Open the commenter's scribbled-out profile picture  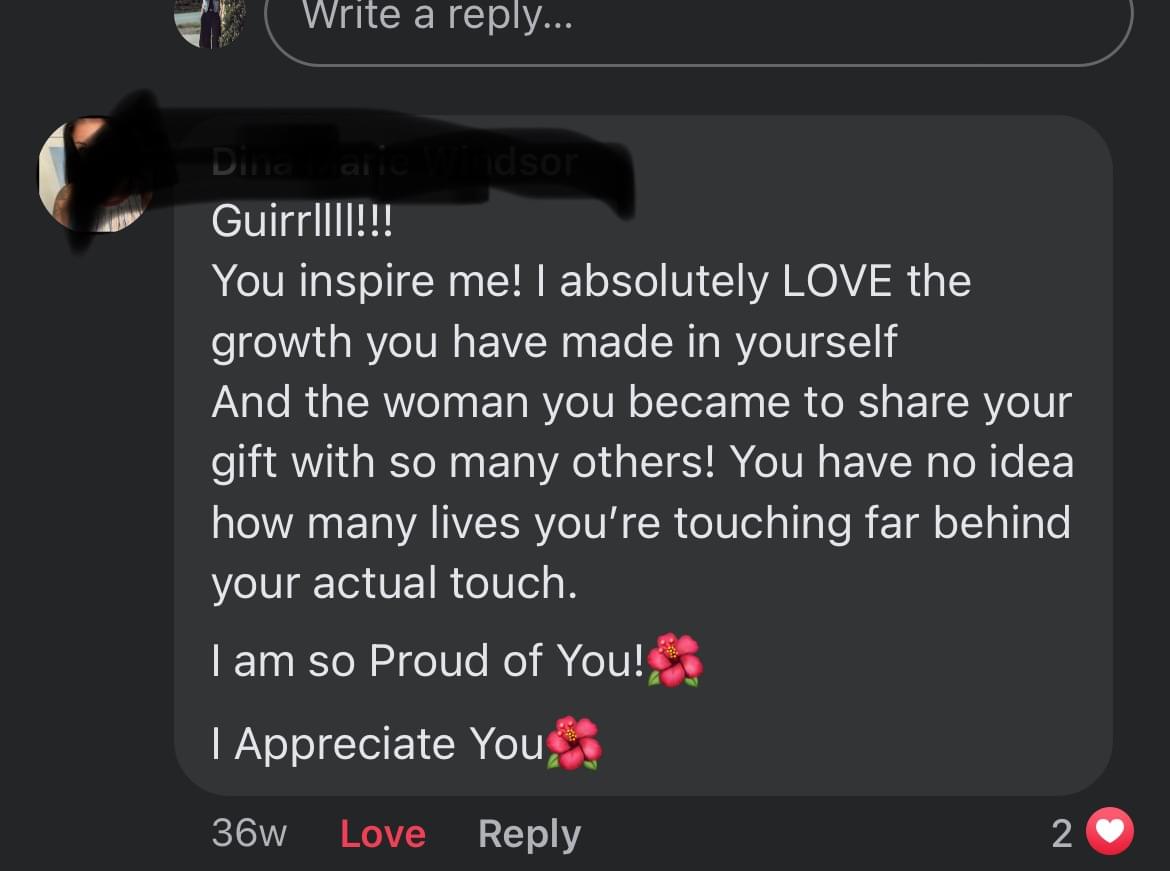click(x=95, y=175)
